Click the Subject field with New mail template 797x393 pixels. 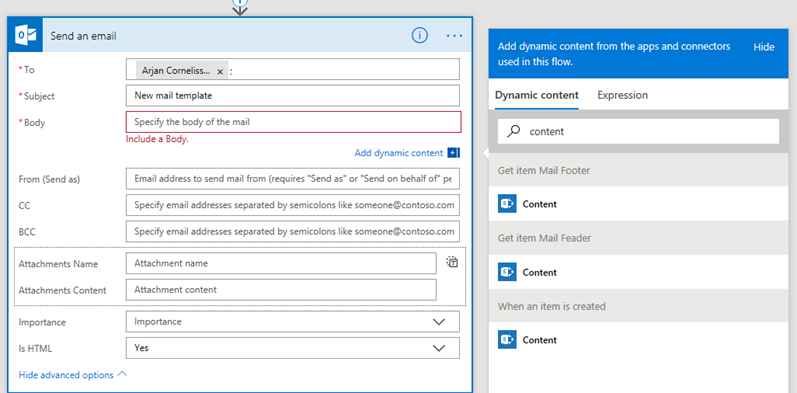pyautogui.click(x=293, y=96)
